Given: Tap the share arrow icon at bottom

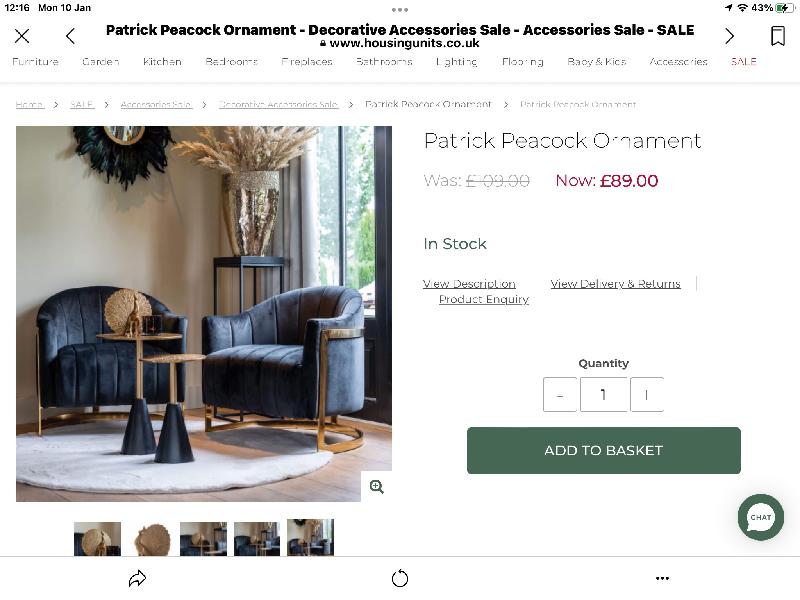Looking at the screenshot, I should [x=137, y=578].
